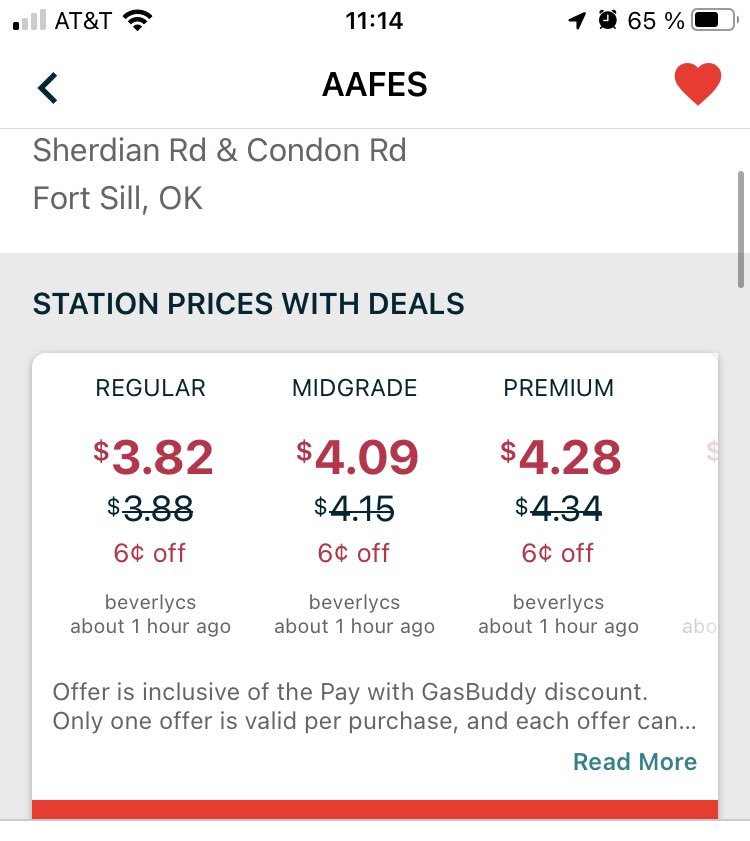Tap the partially hidden fourth price
Viewport: 750px width, 841px height.
click(712, 451)
